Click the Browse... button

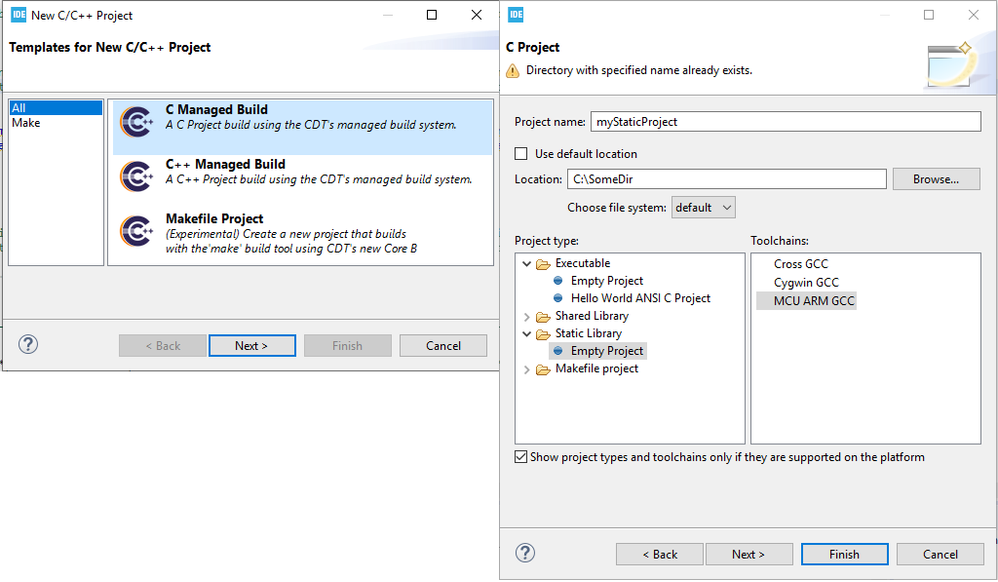pos(935,179)
